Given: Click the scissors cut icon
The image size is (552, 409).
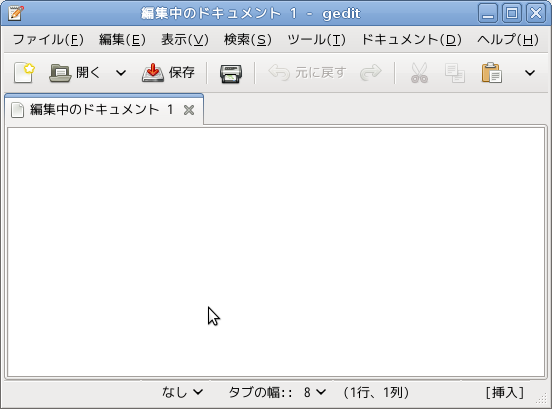Looking at the screenshot, I should click(419, 73).
